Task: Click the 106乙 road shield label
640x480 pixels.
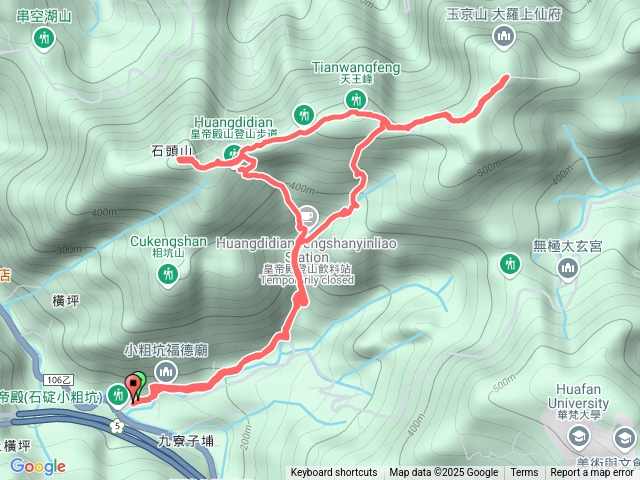Action: [x=59, y=380]
